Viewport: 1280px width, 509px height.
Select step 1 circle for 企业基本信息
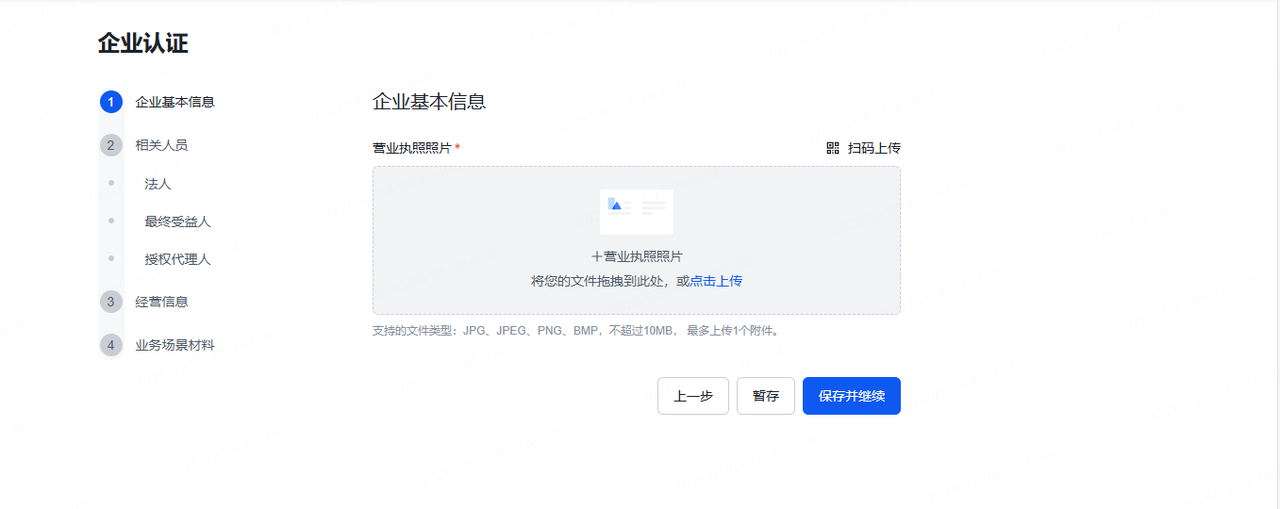point(111,102)
